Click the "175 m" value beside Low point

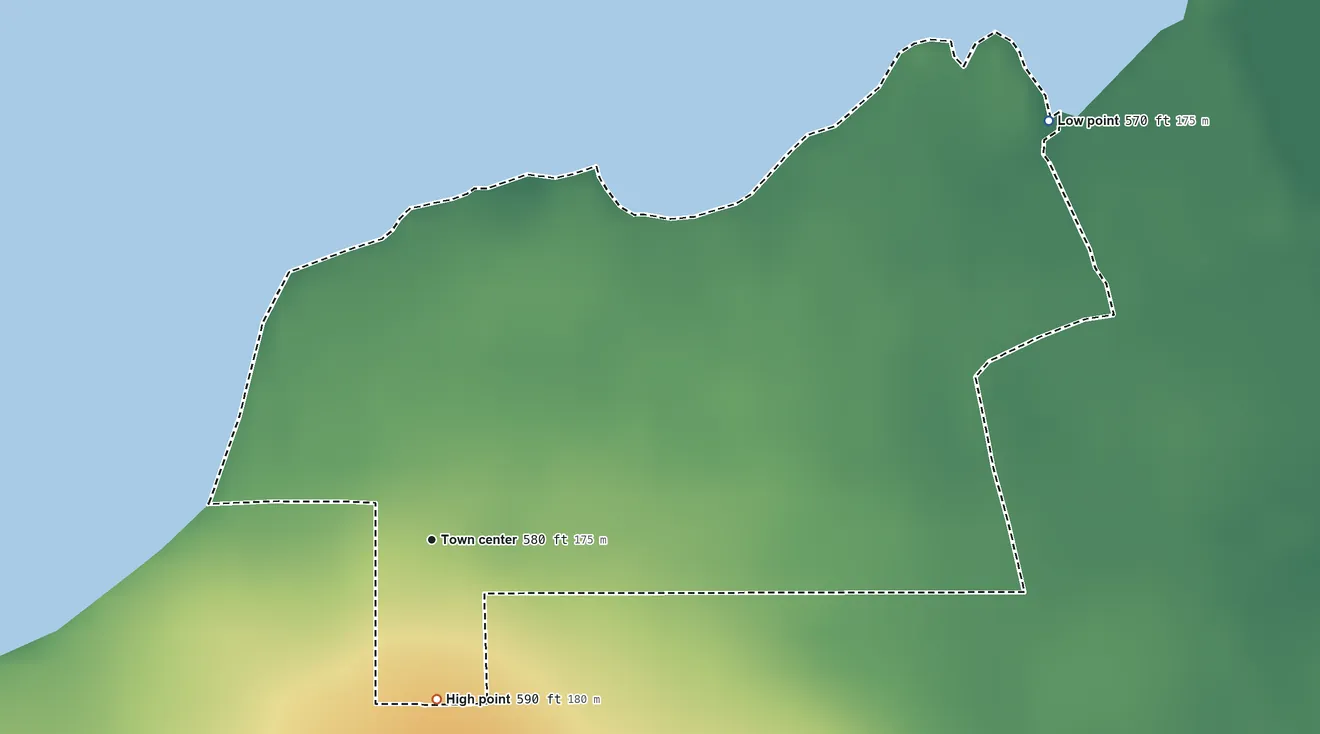(1192, 121)
